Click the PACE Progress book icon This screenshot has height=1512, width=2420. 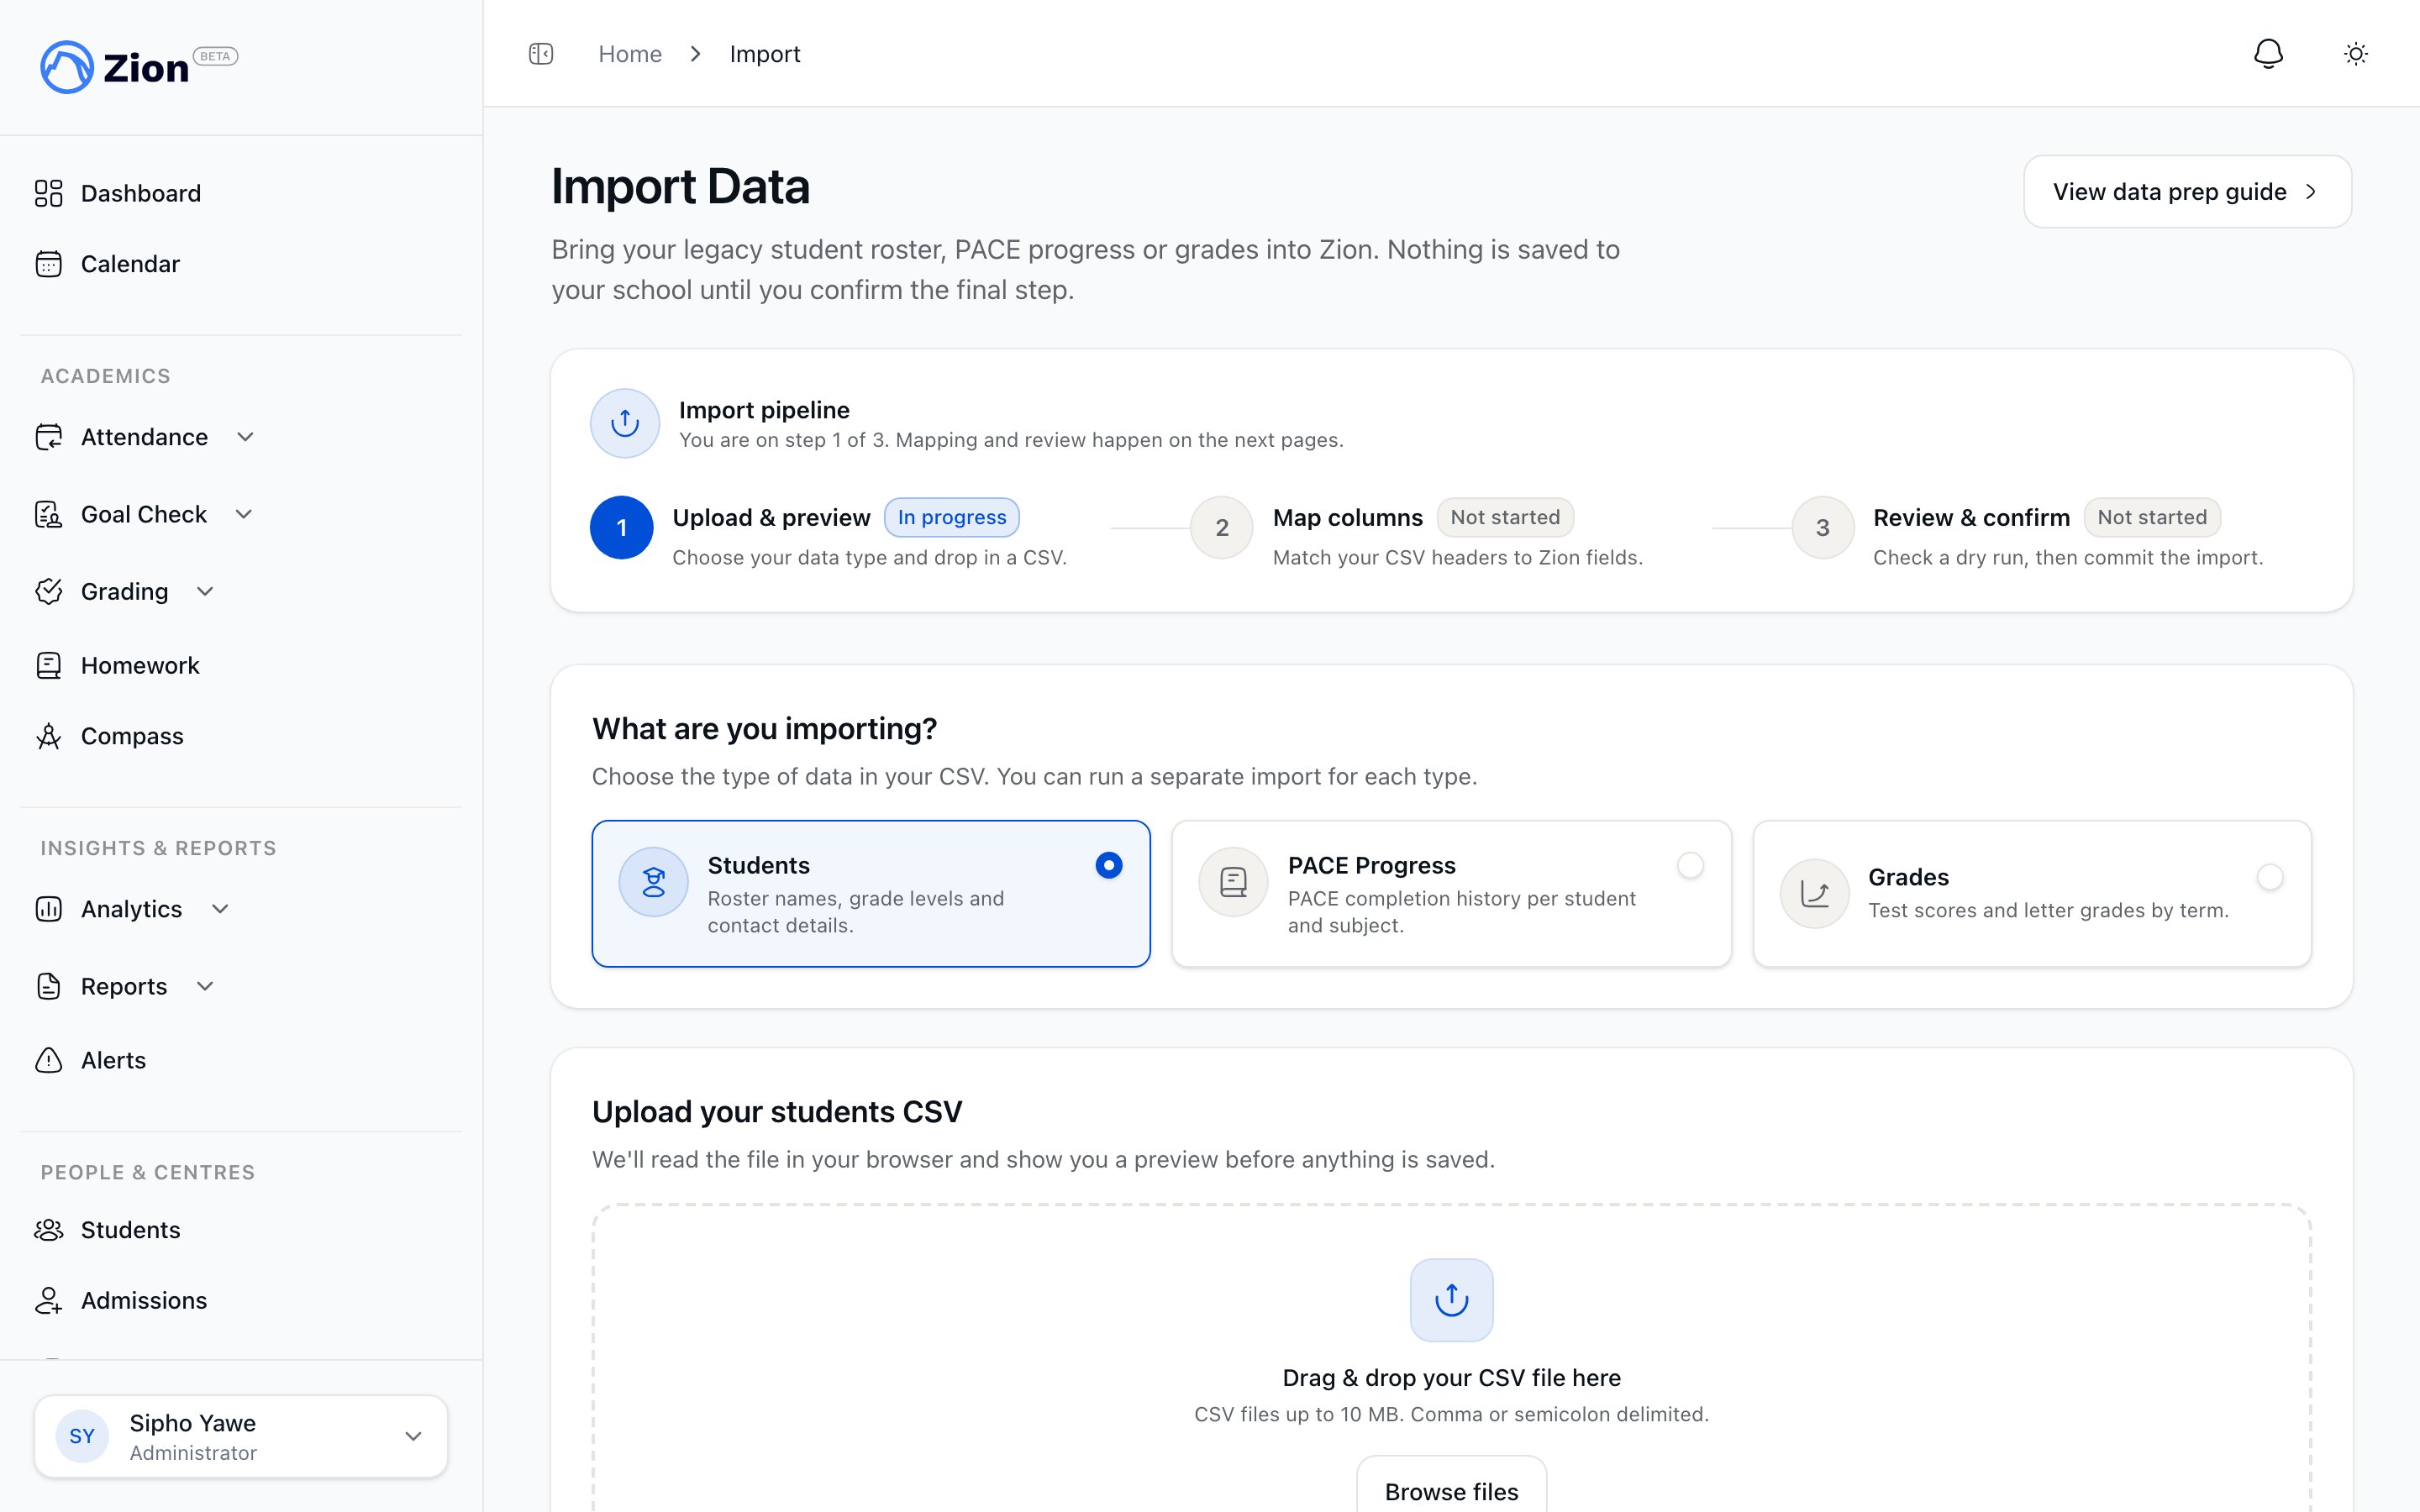(x=1234, y=882)
